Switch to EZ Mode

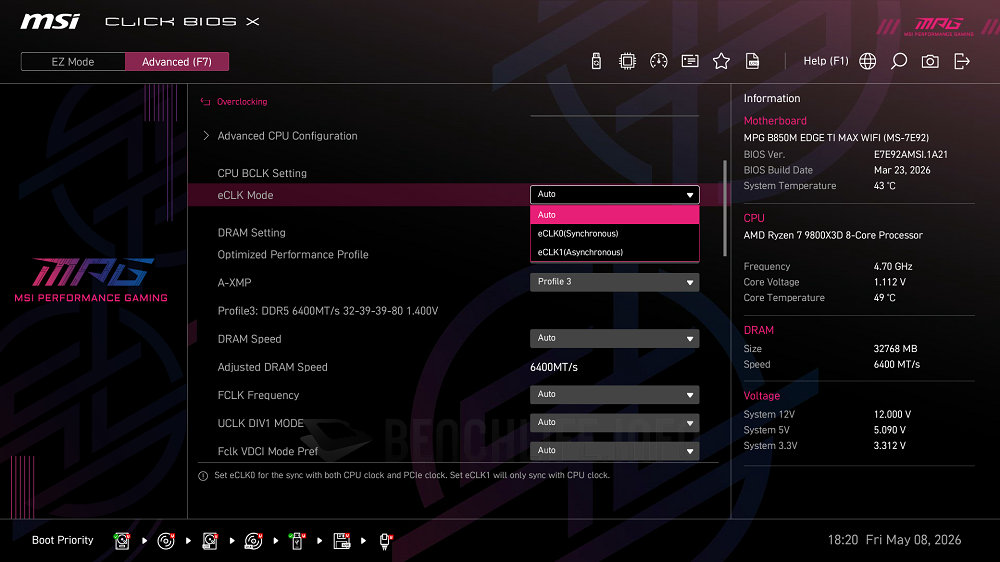(73, 62)
